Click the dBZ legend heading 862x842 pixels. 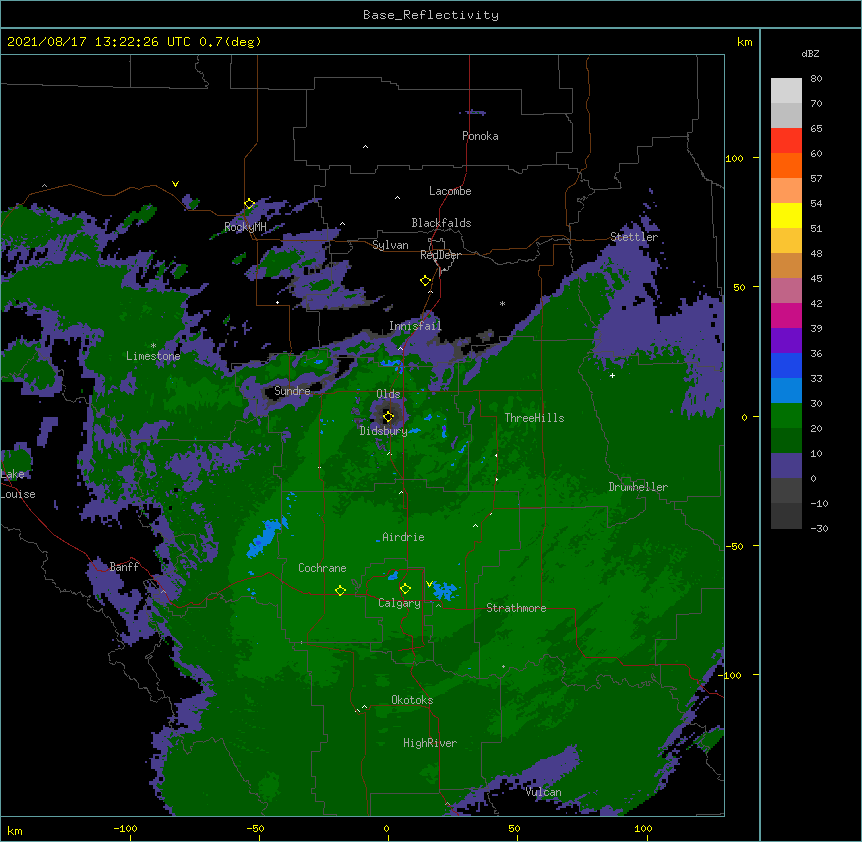pyautogui.click(x=810, y=53)
